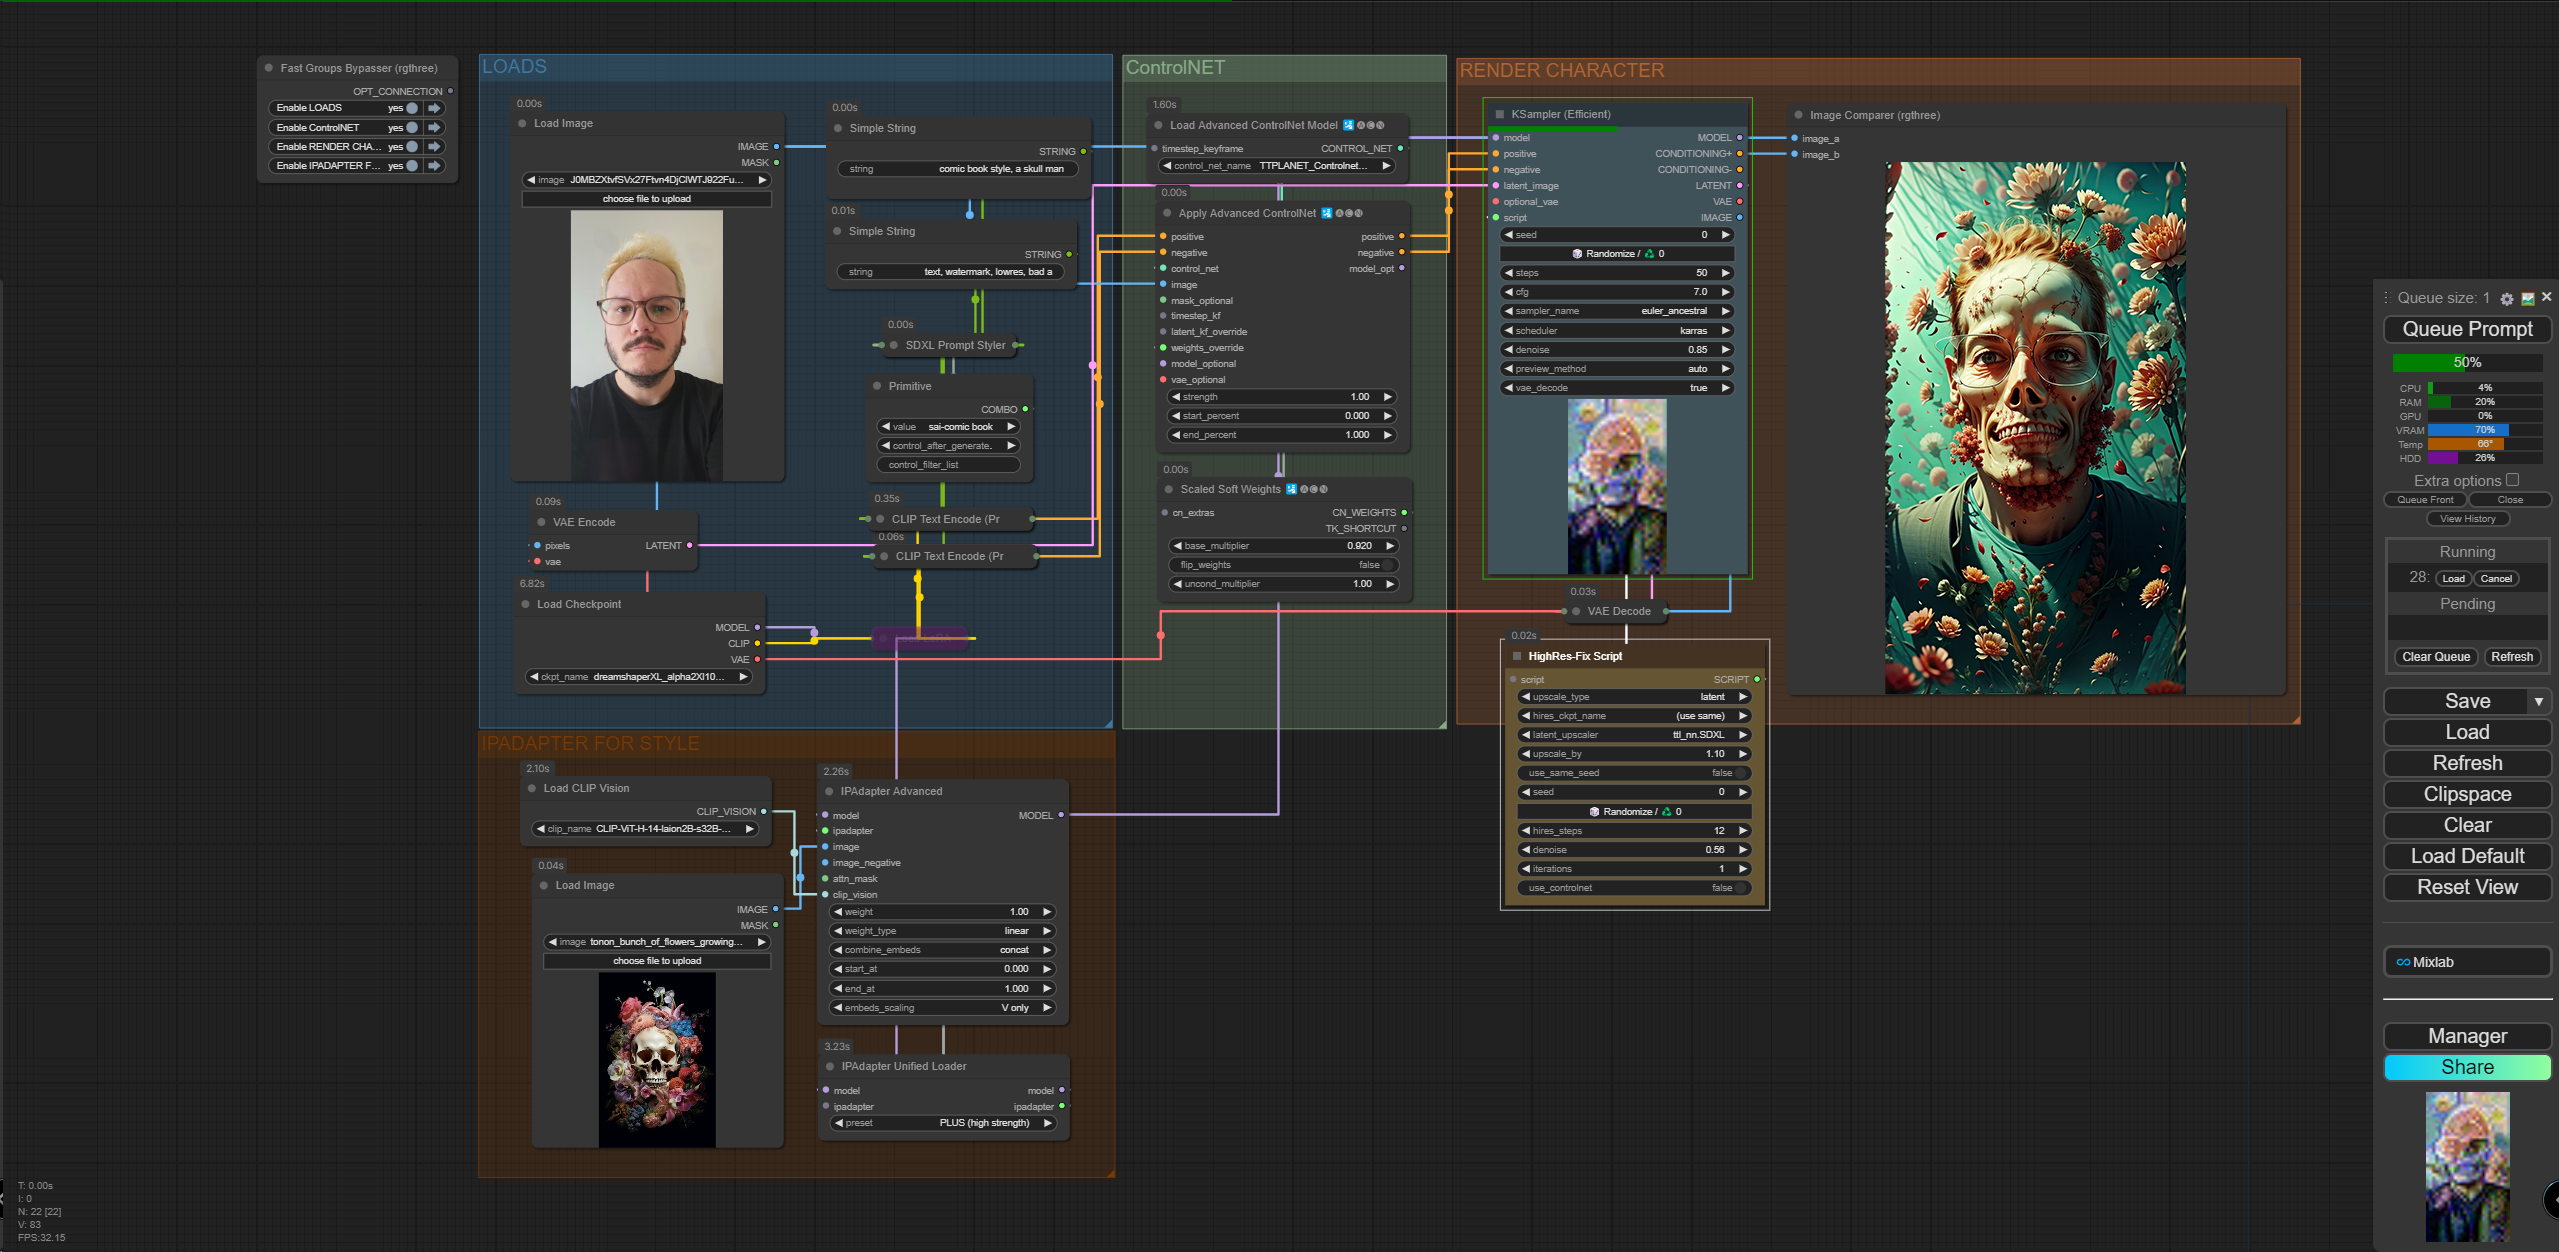Click the blue badge icon on Load Advanced ControlNet Model

(x=1348, y=126)
